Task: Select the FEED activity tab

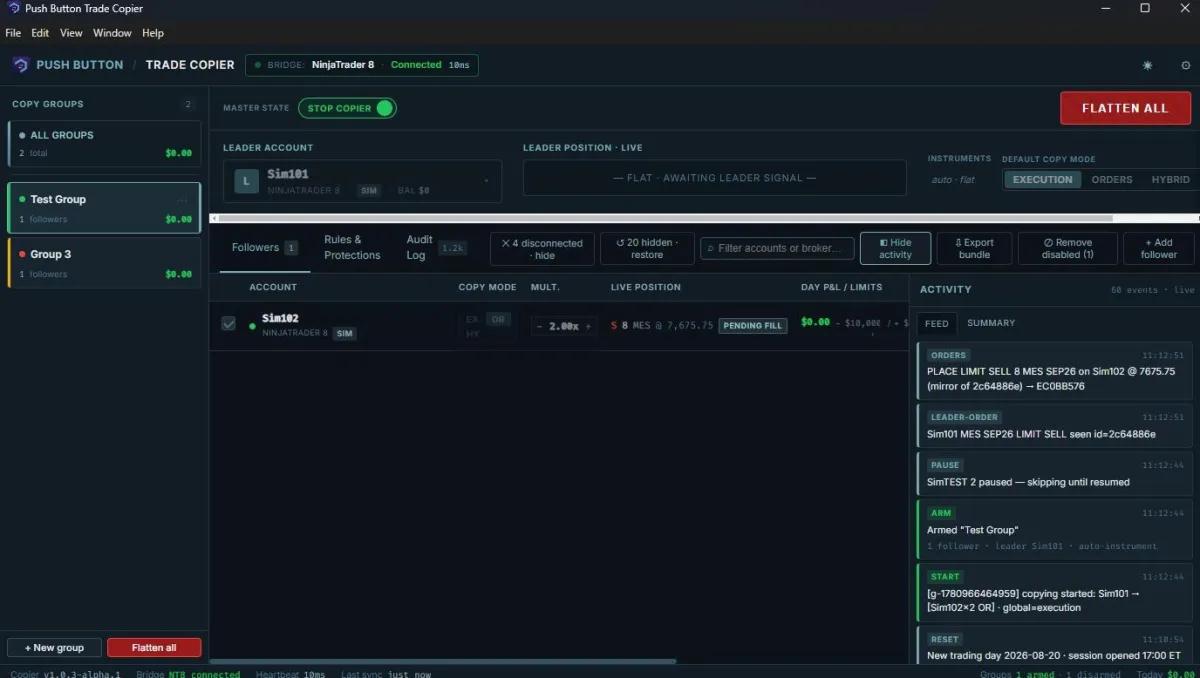Action: 937,323
